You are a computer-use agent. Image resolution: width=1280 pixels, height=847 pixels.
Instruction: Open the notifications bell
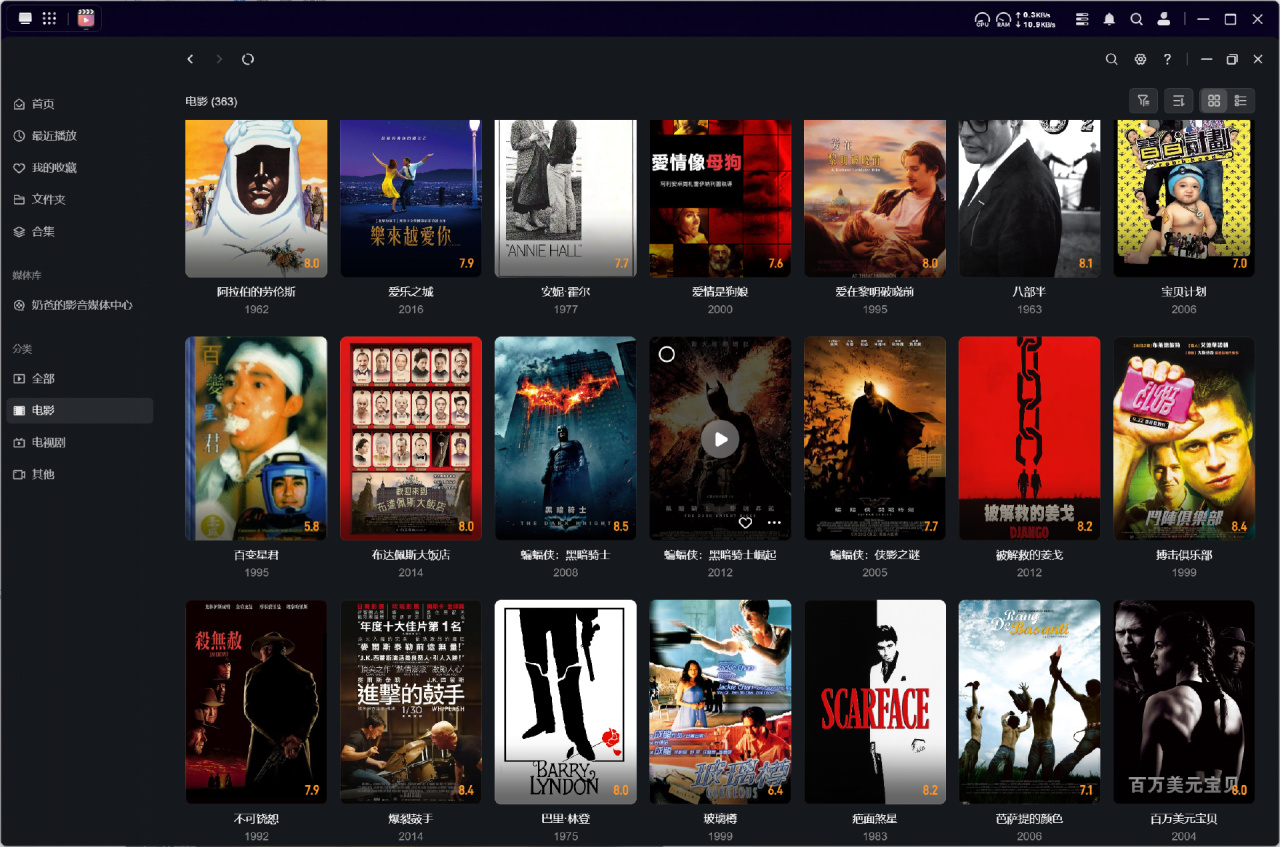1109,19
